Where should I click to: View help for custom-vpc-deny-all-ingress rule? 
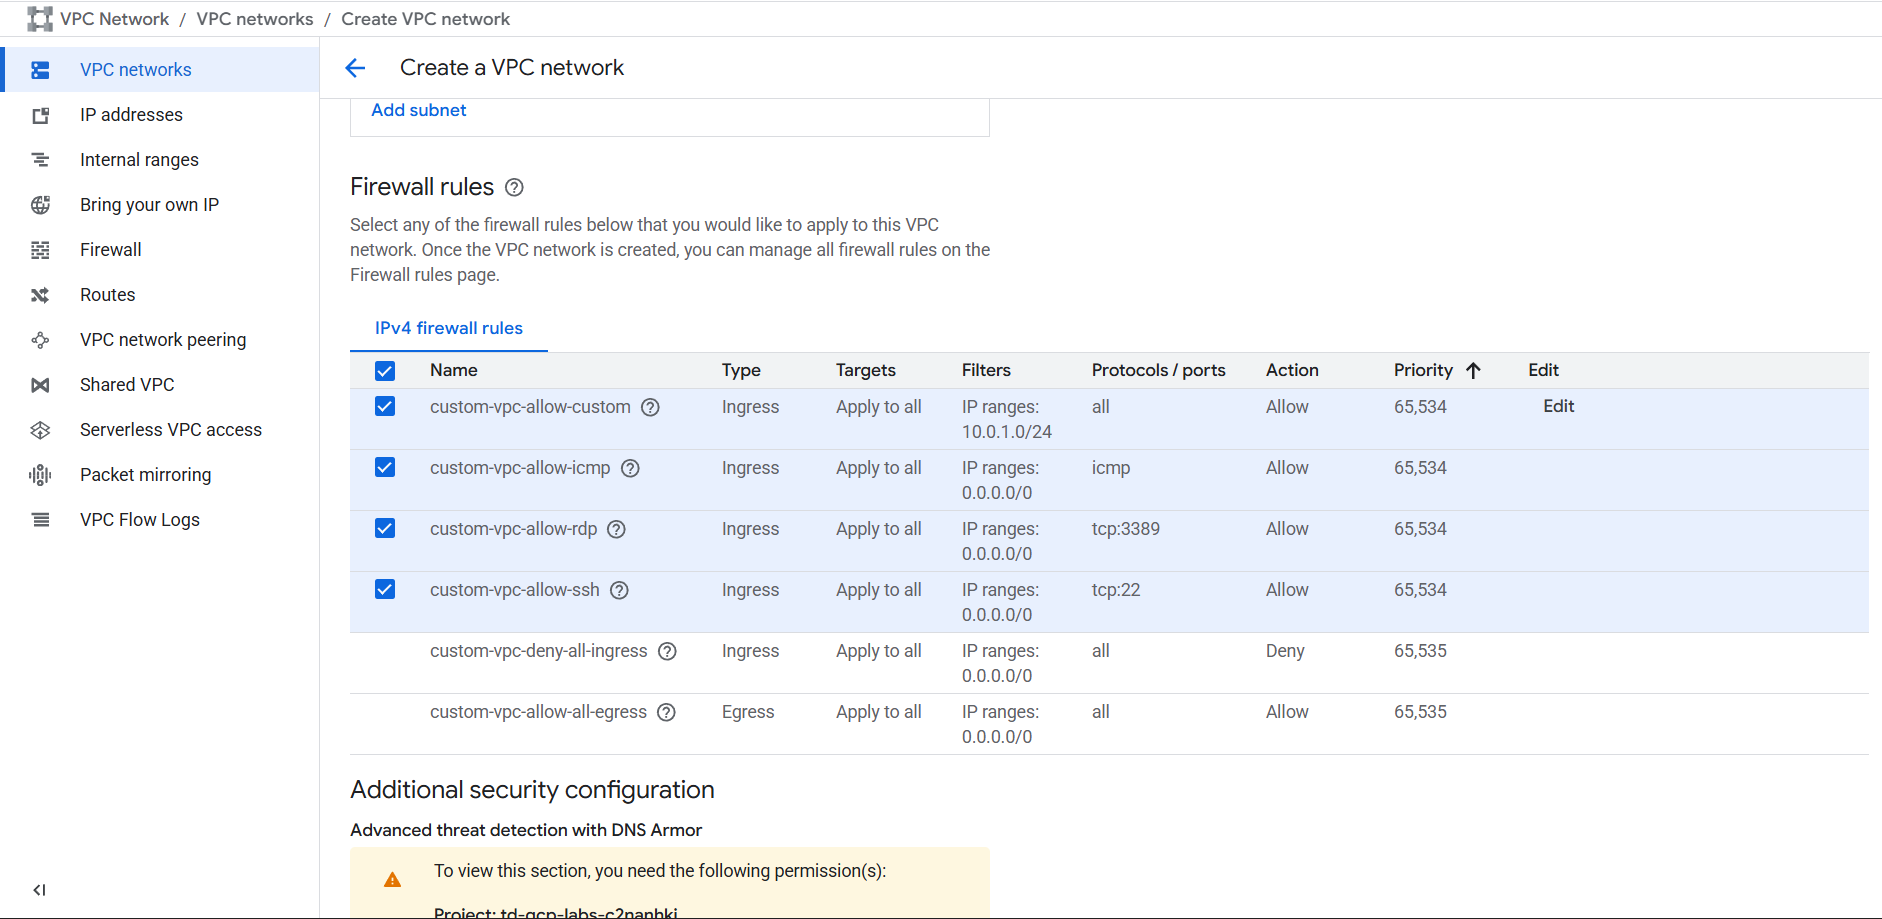[x=667, y=652]
